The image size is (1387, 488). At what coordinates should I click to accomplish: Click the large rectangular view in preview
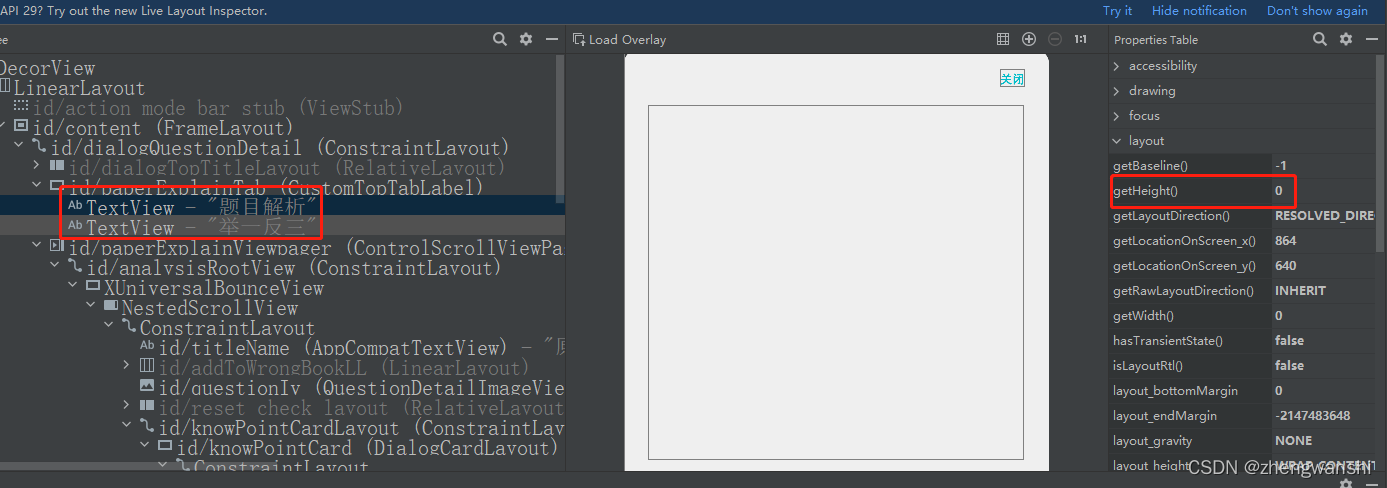coord(835,283)
